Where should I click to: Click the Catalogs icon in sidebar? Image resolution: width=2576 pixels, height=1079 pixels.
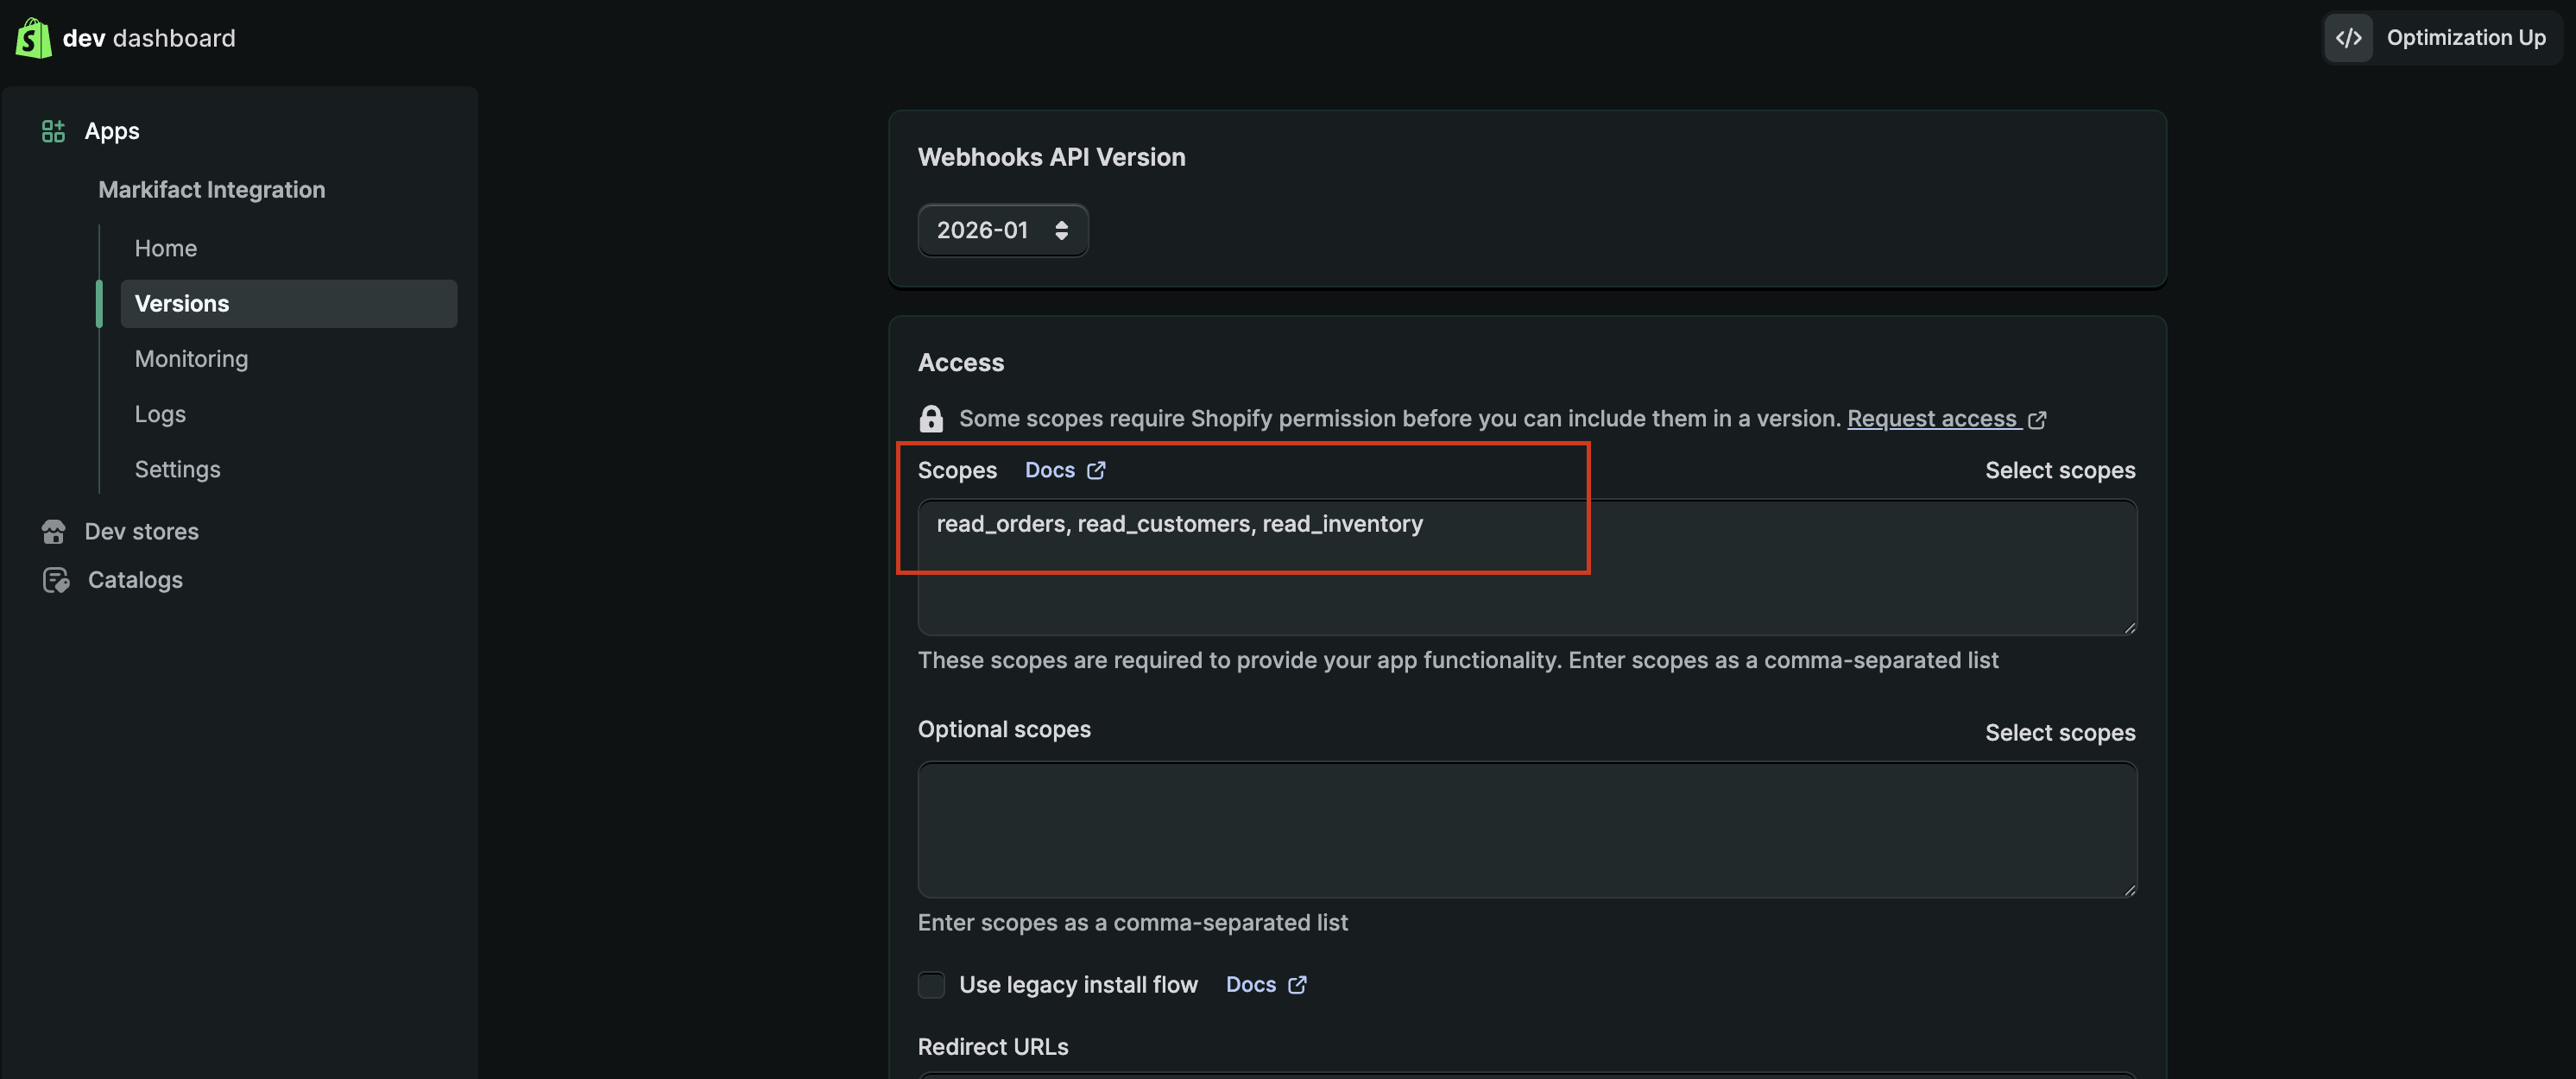click(56, 580)
